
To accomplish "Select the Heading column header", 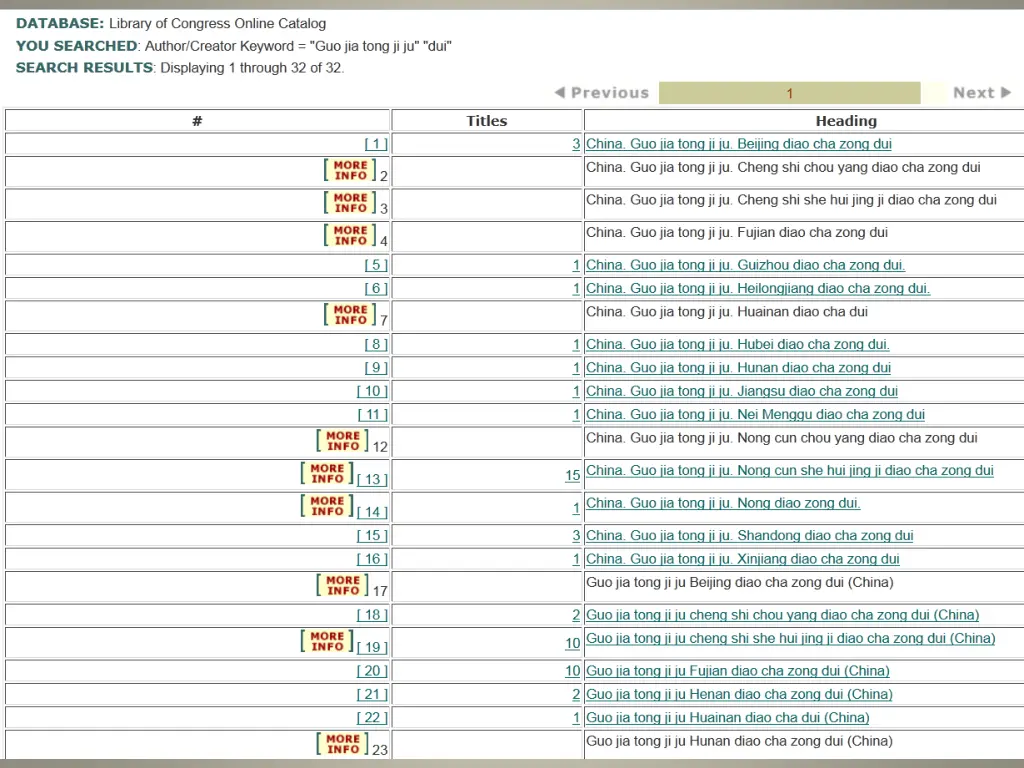I will 846,121.
